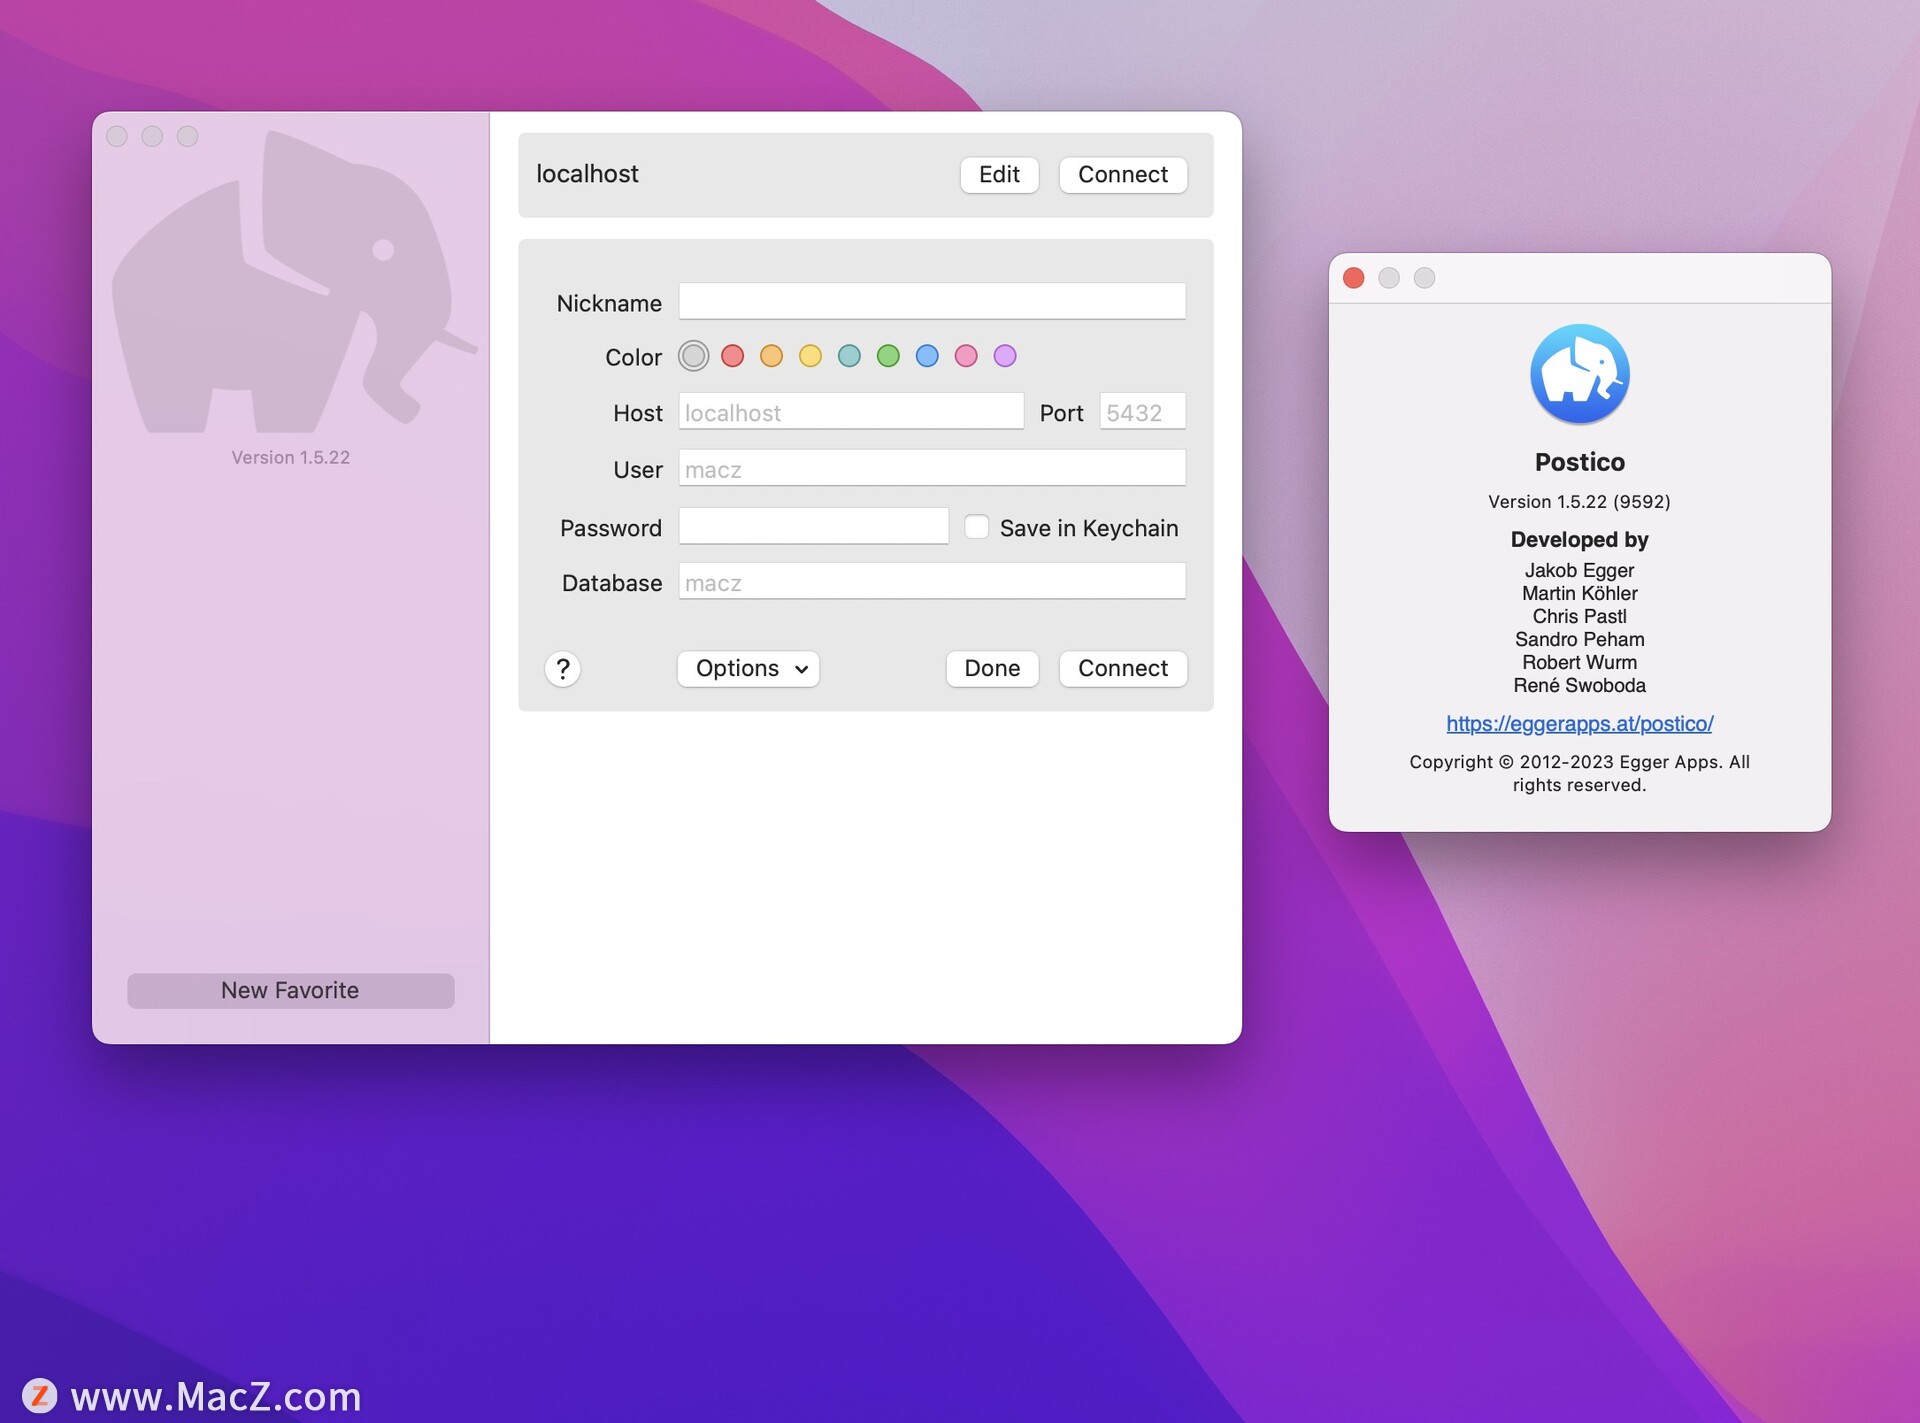
Task: Click the name Sandro Peham
Action: [1579, 639]
